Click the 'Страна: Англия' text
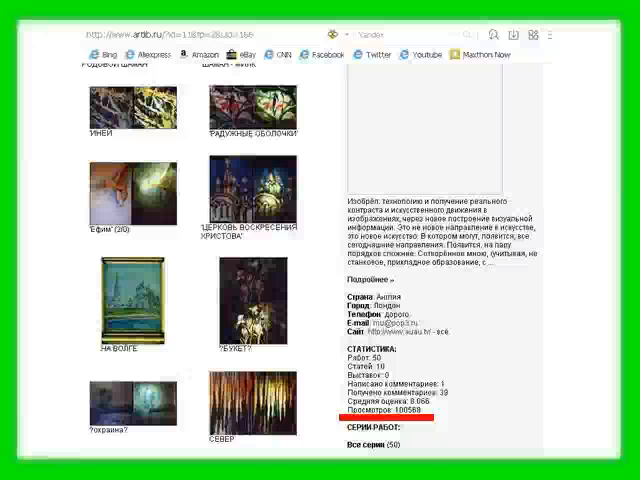 pos(374,297)
